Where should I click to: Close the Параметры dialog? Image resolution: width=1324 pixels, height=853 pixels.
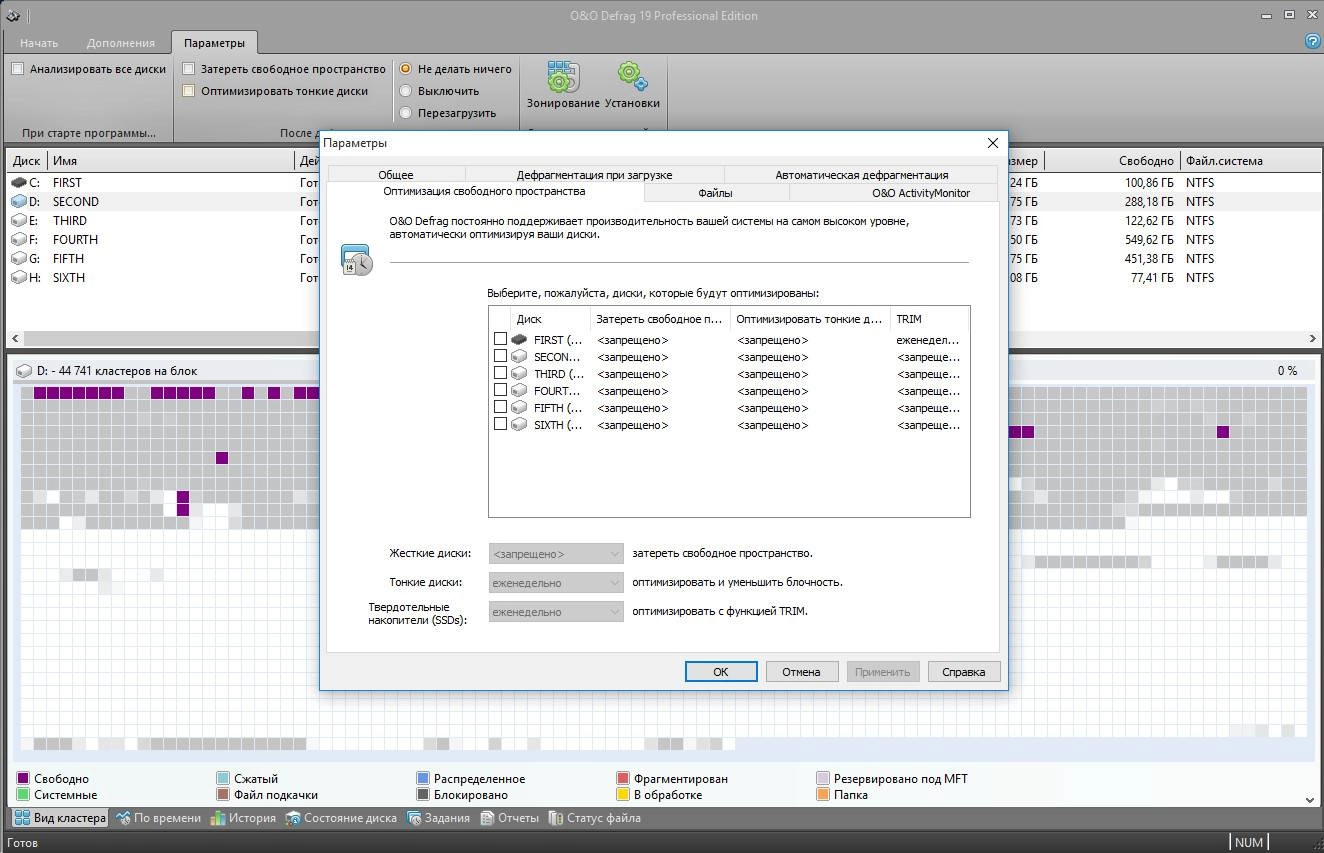(992, 143)
